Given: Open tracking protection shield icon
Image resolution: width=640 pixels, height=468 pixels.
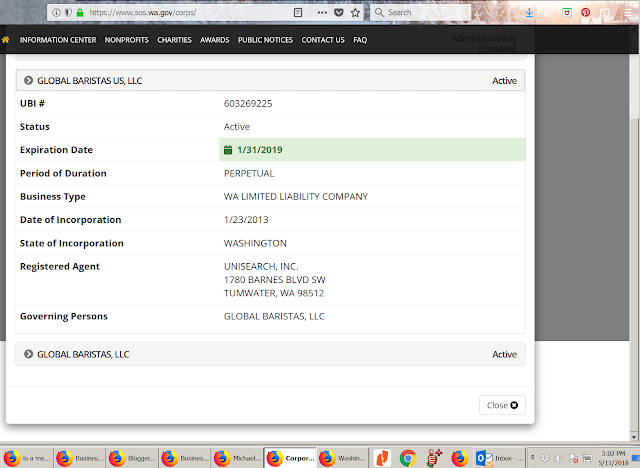Looking at the screenshot, I should 68,13.
